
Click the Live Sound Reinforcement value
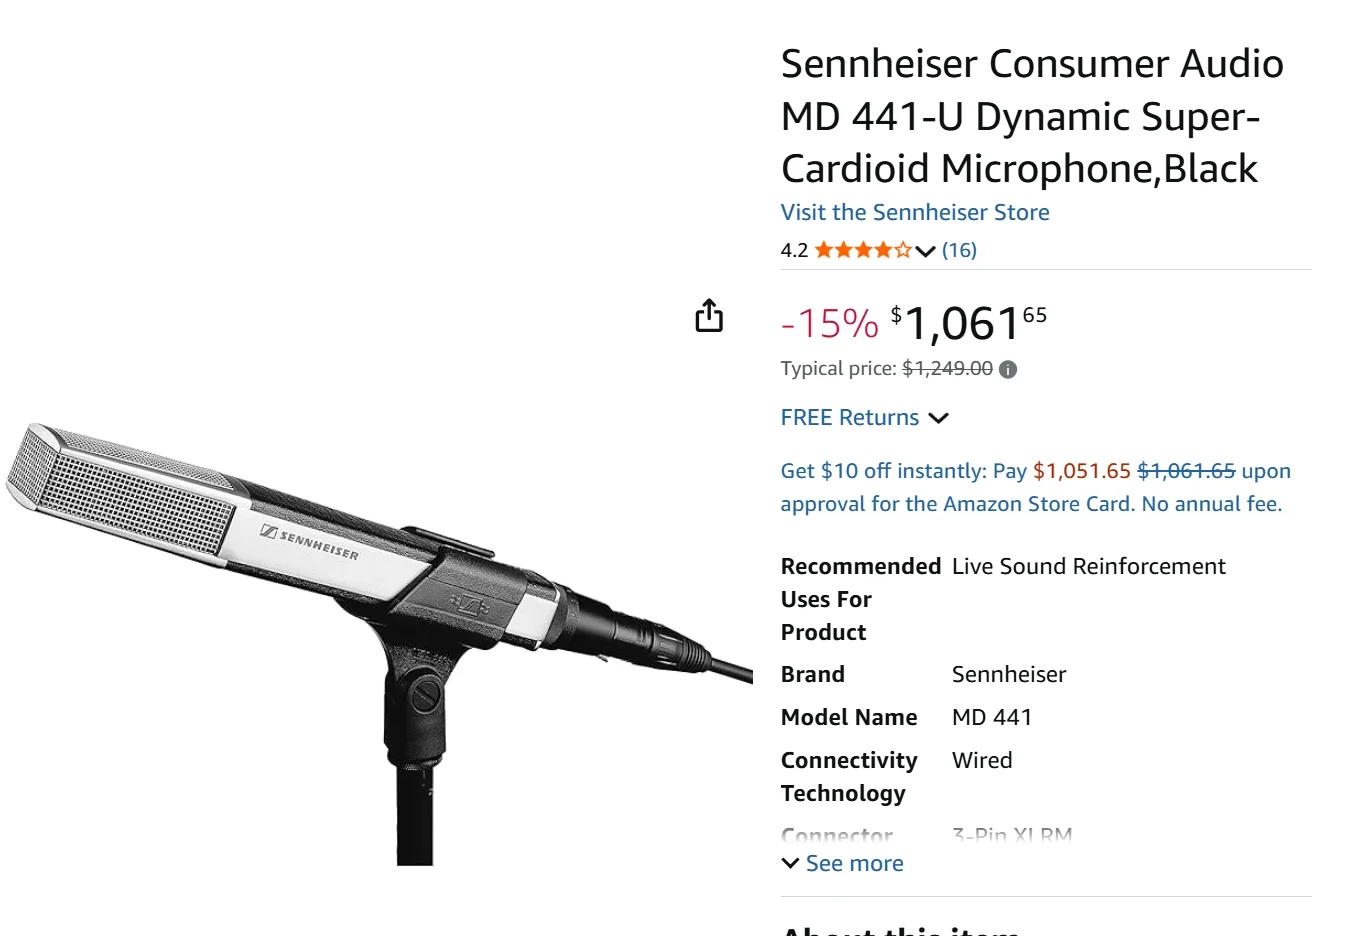tap(1088, 566)
